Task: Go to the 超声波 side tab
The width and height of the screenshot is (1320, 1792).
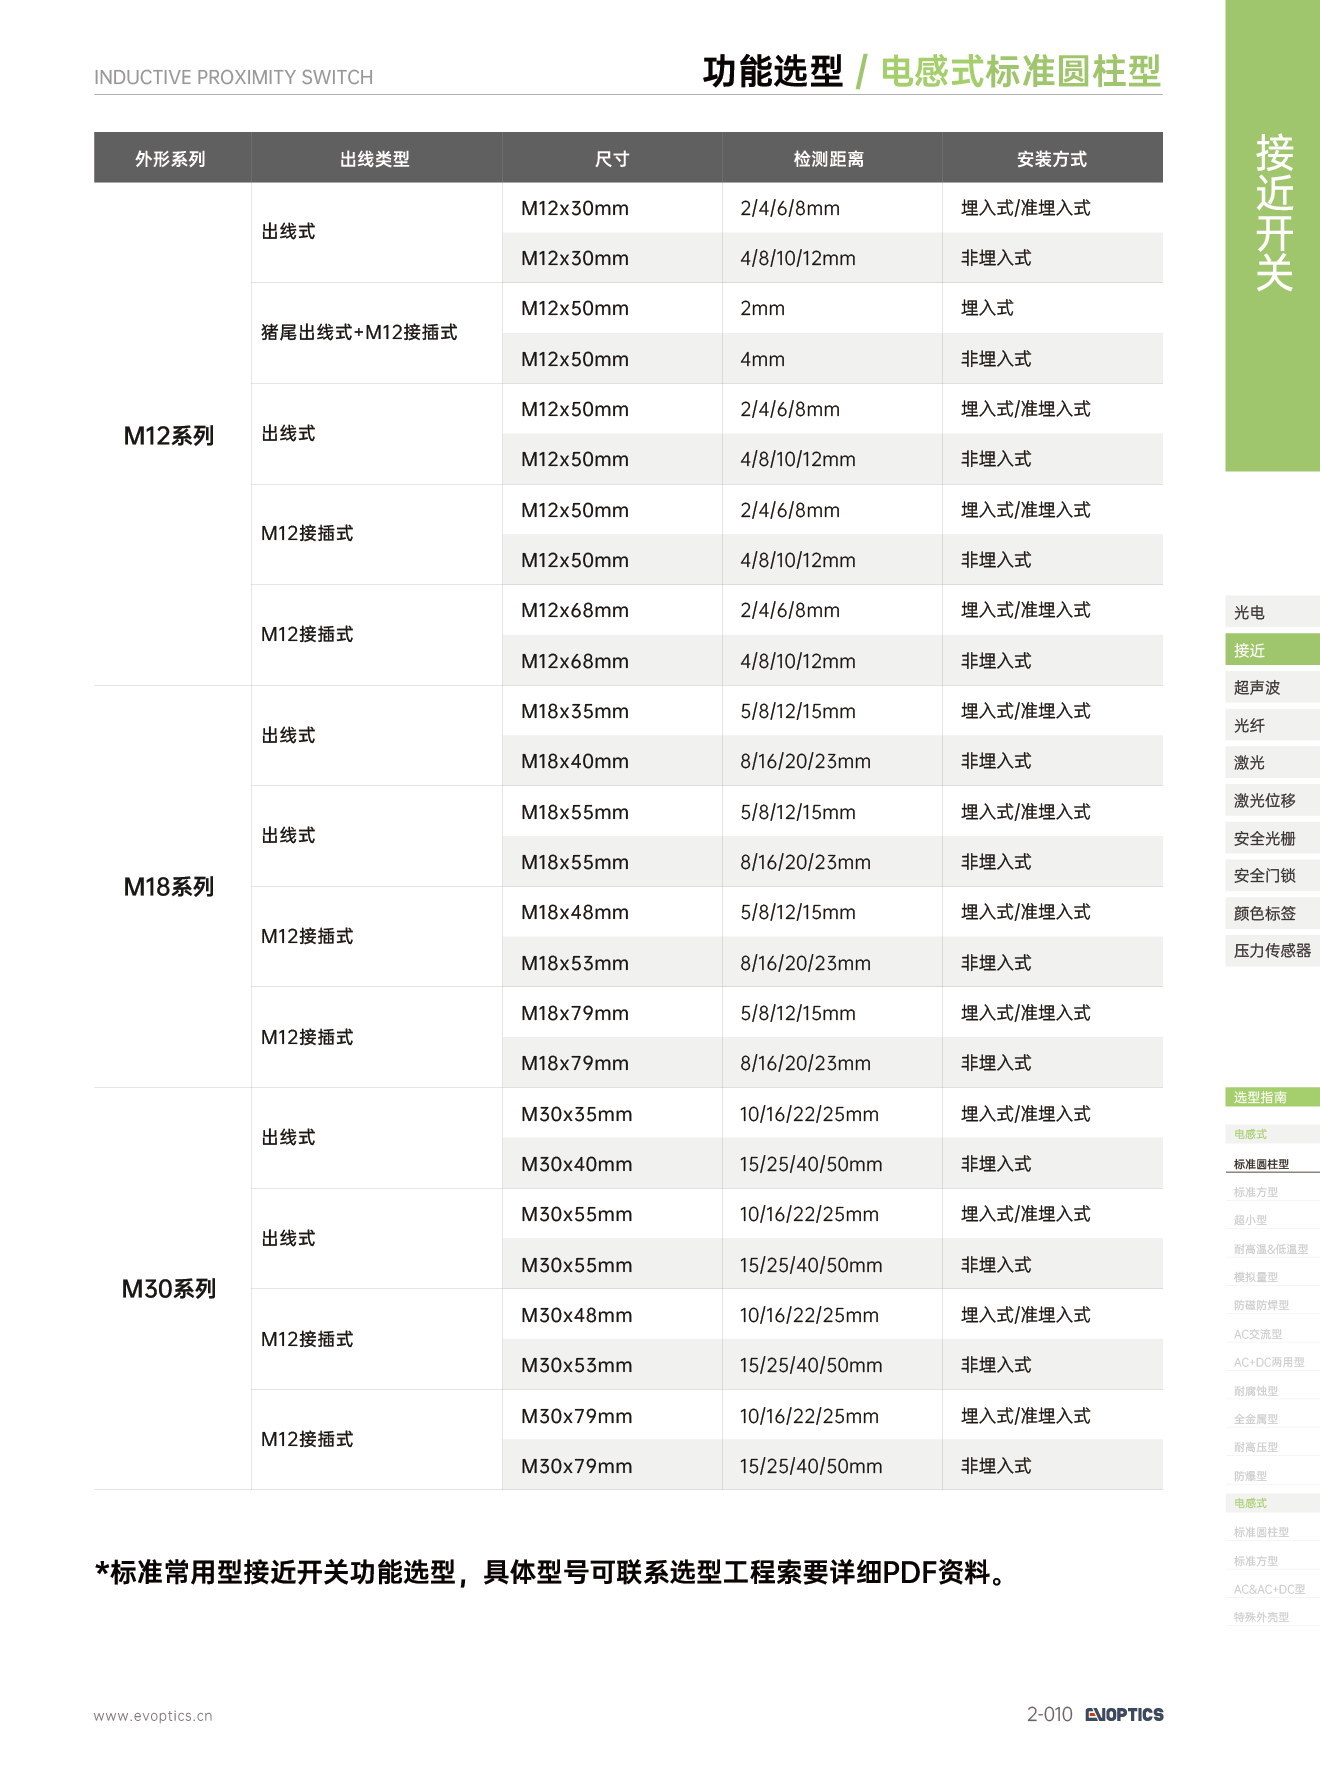Action: pyautogui.click(x=1272, y=687)
